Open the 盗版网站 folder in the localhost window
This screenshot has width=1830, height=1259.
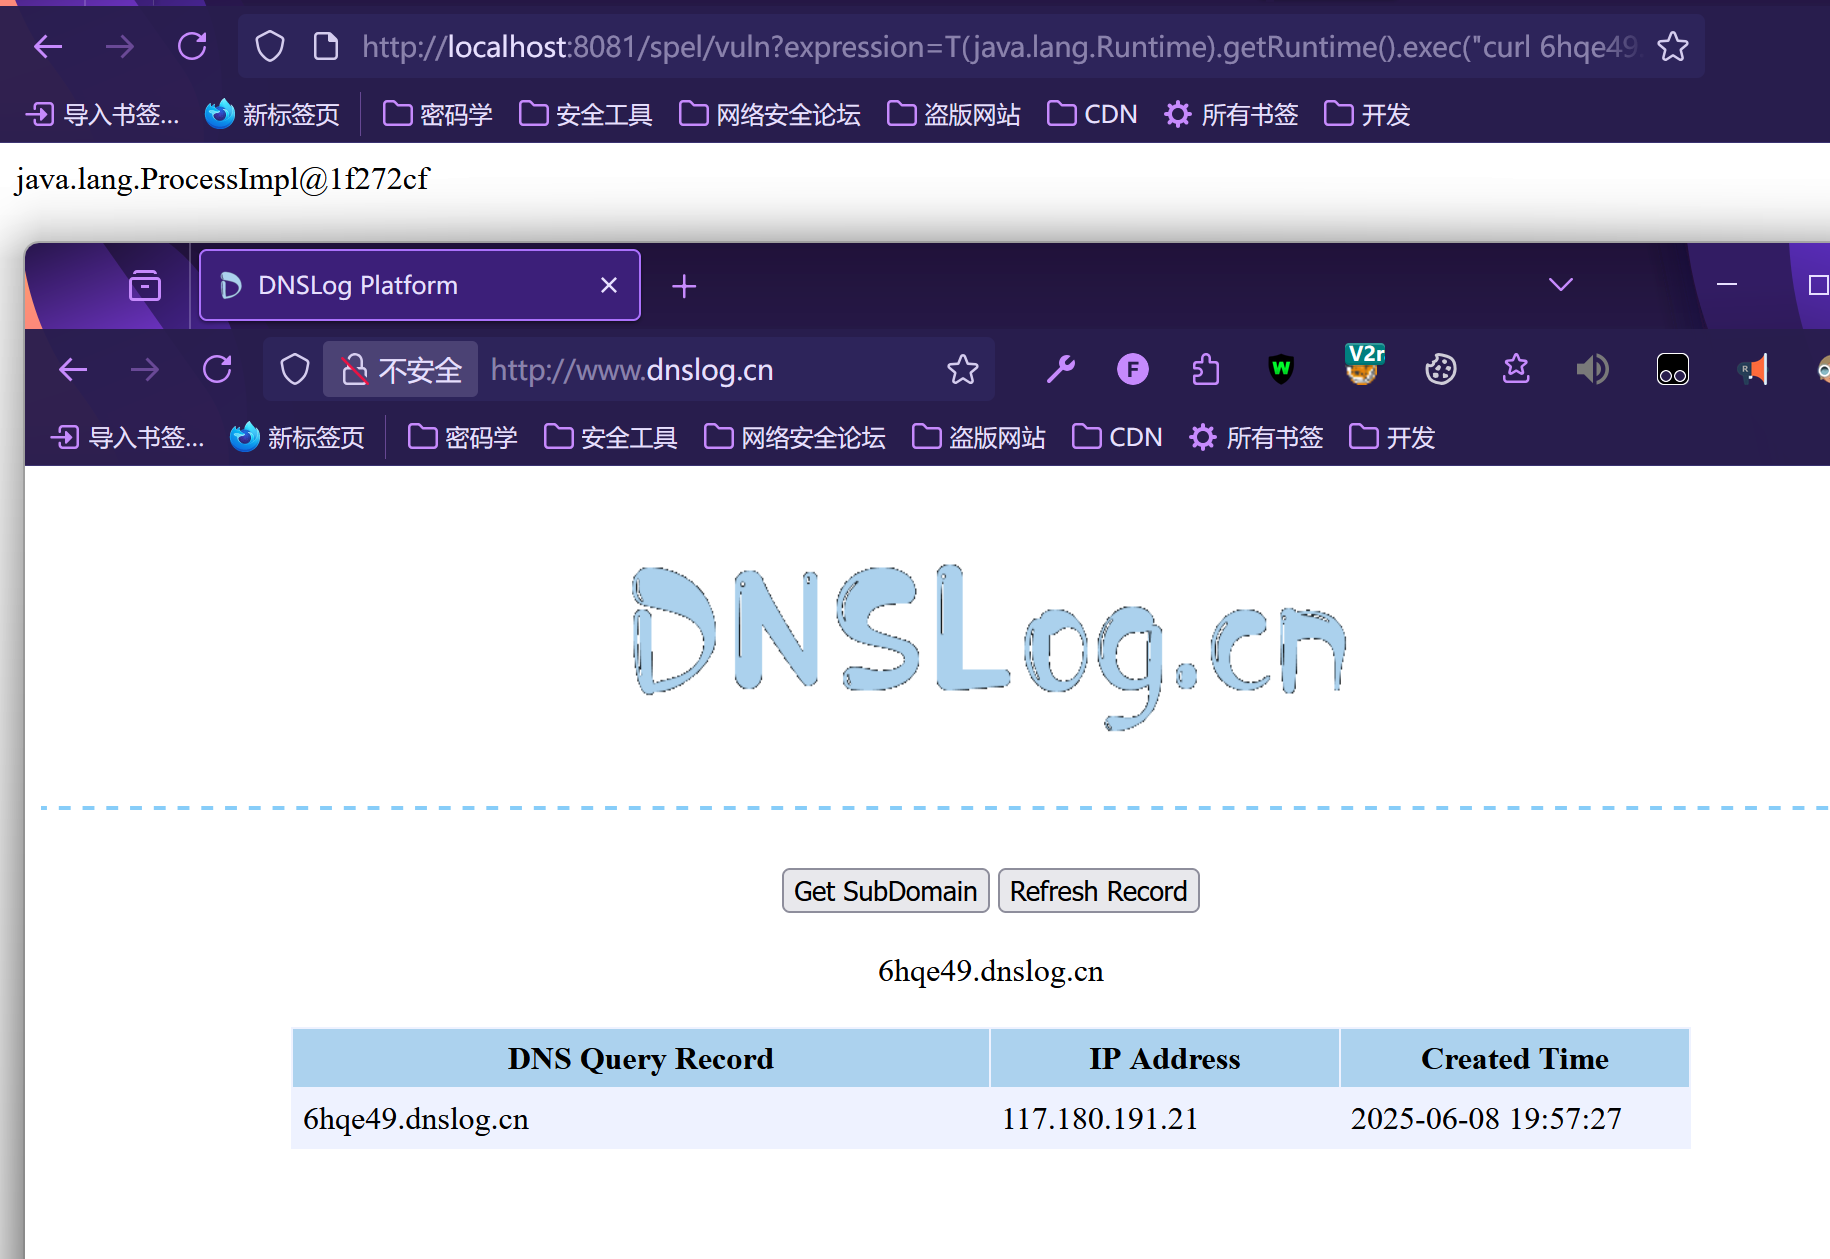(954, 114)
